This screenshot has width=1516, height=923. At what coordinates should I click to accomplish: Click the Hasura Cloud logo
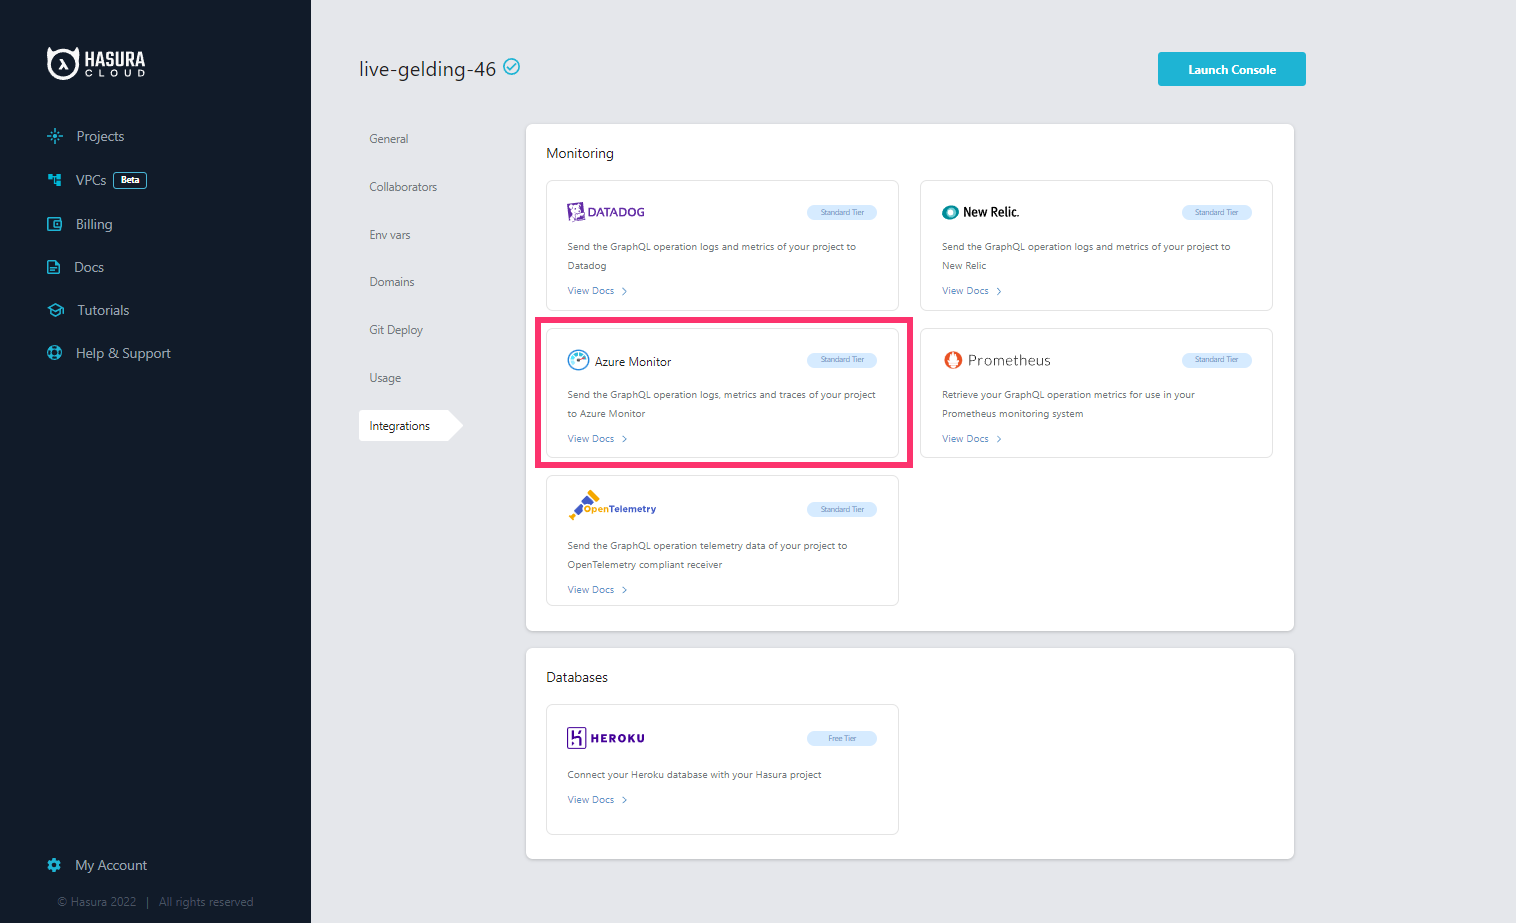(96, 62)
